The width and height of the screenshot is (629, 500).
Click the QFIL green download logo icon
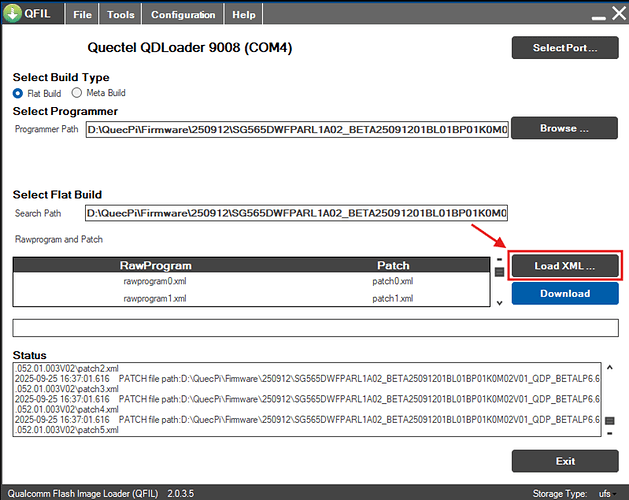tap(12, 13)
